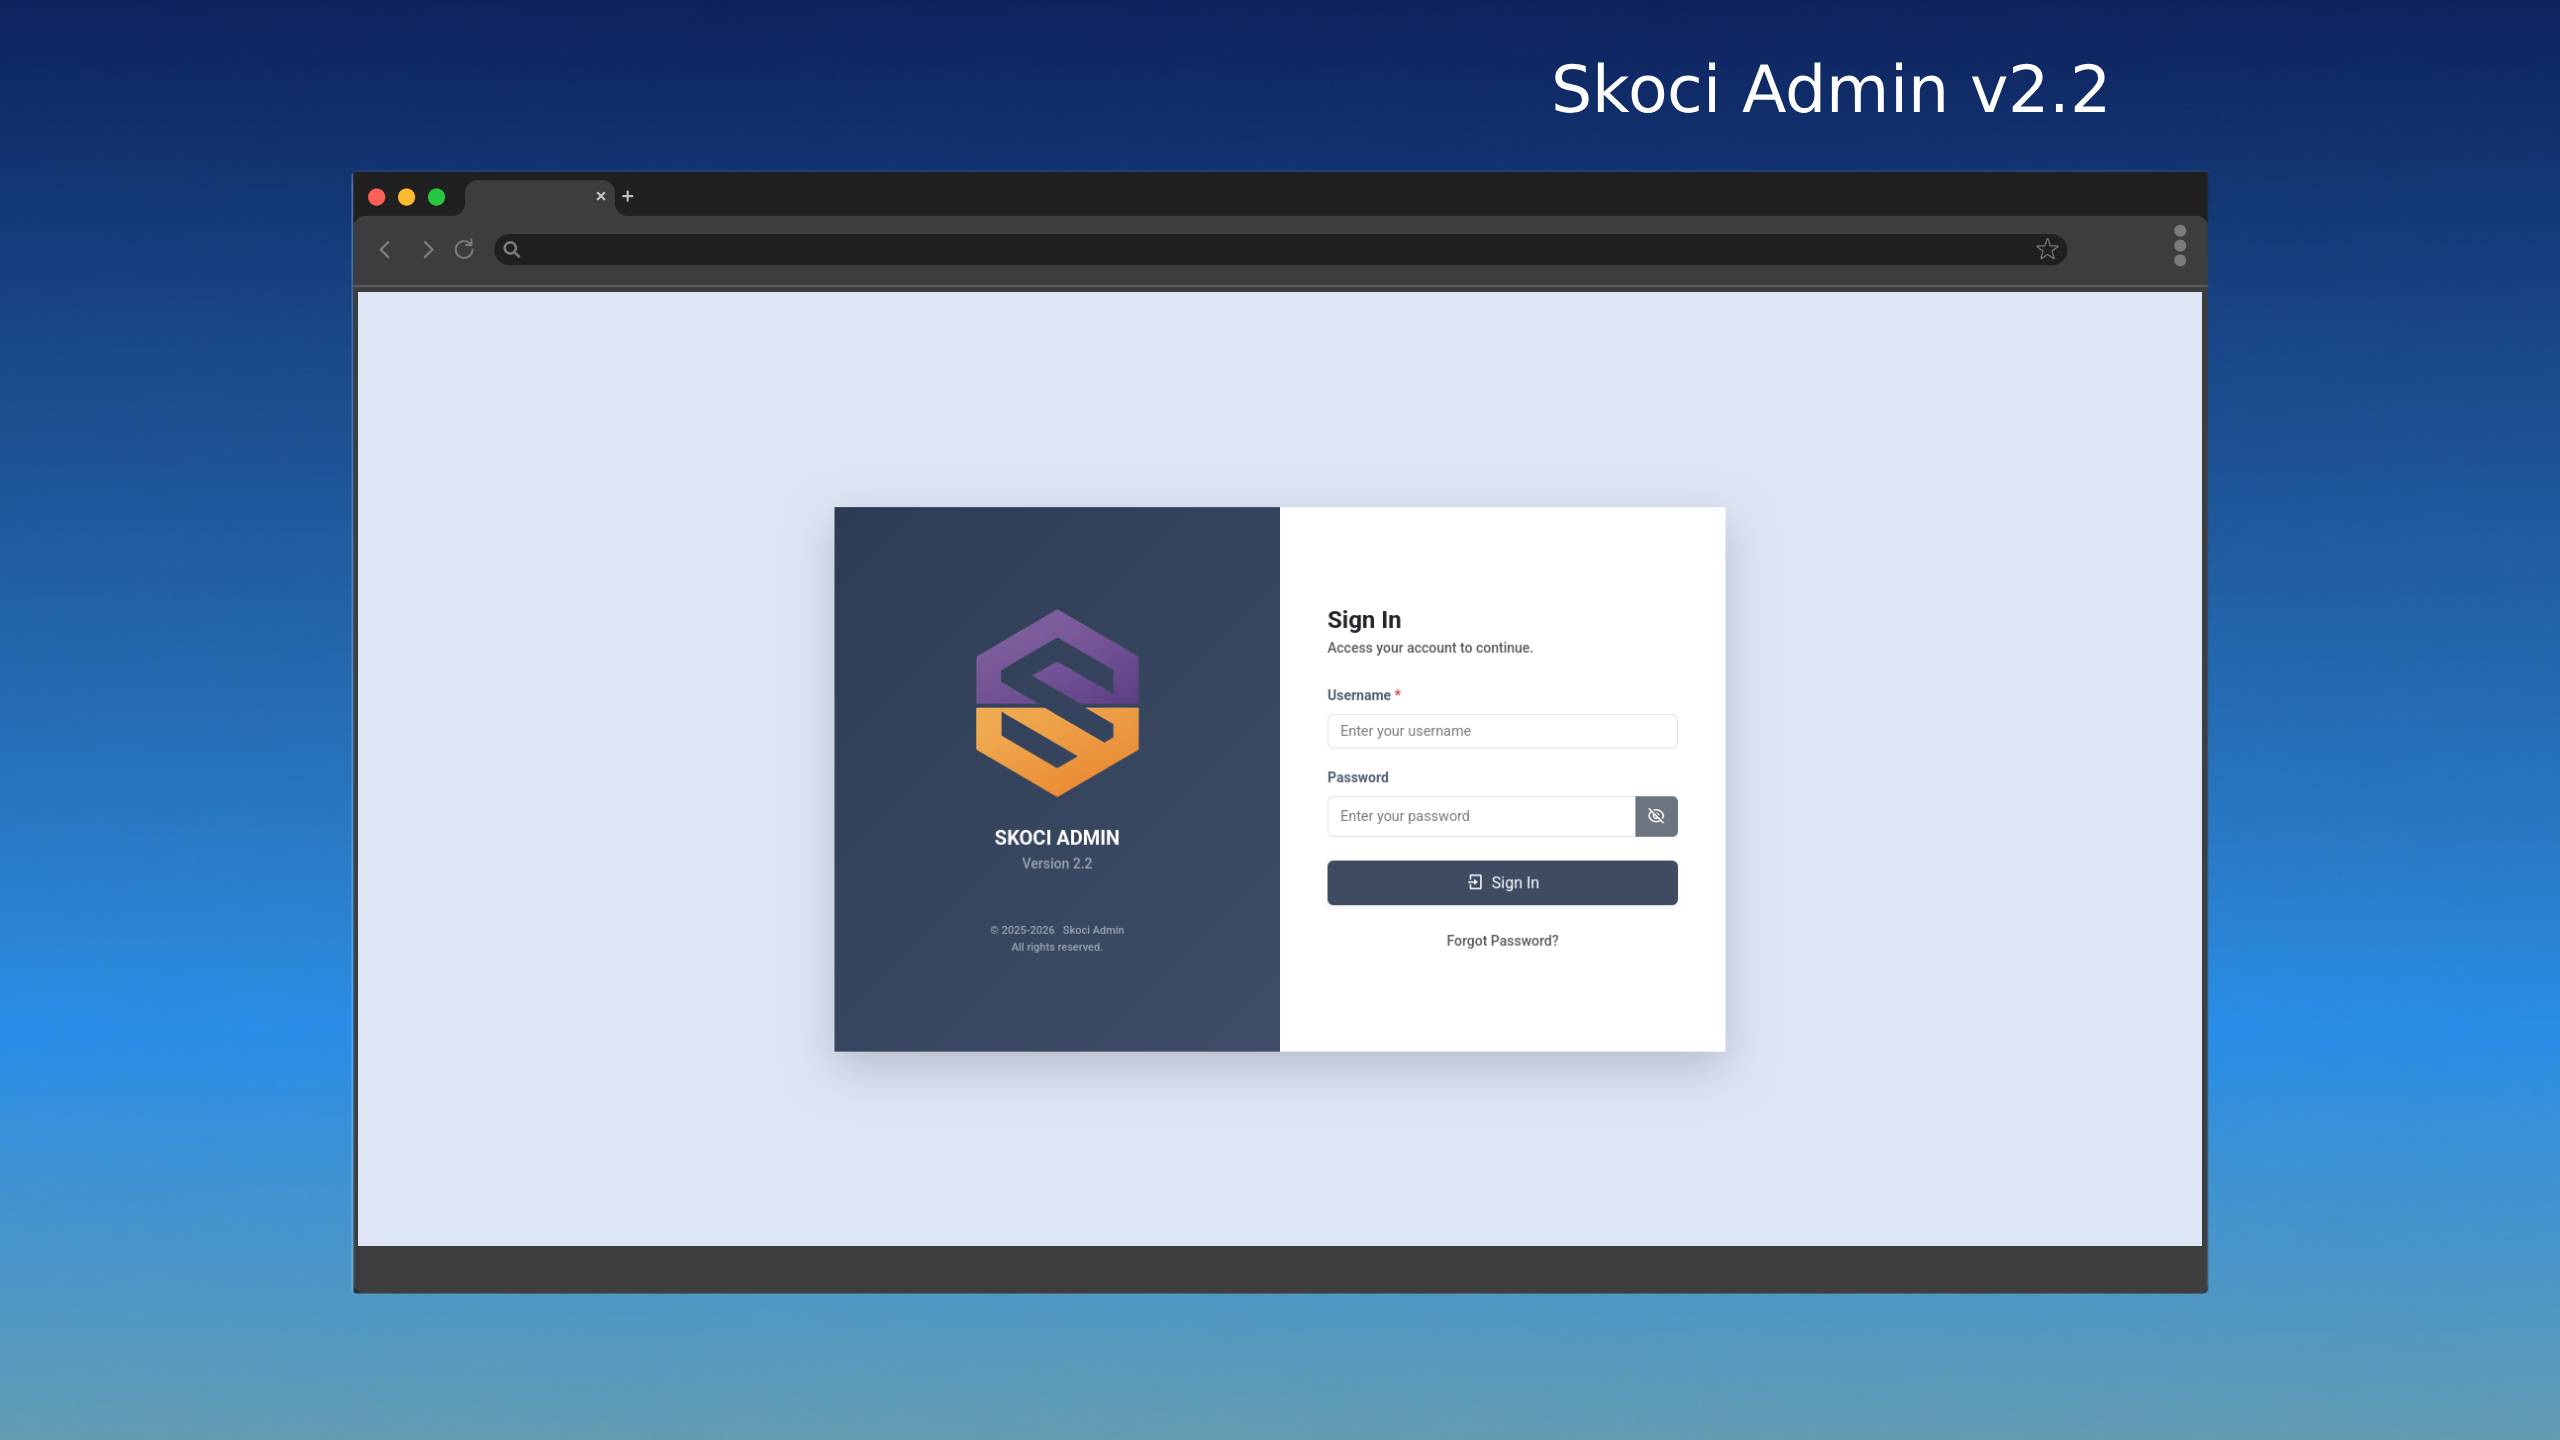Close the current browser tab
The image size is (2560, 1440).
click(x=601, y=195)
